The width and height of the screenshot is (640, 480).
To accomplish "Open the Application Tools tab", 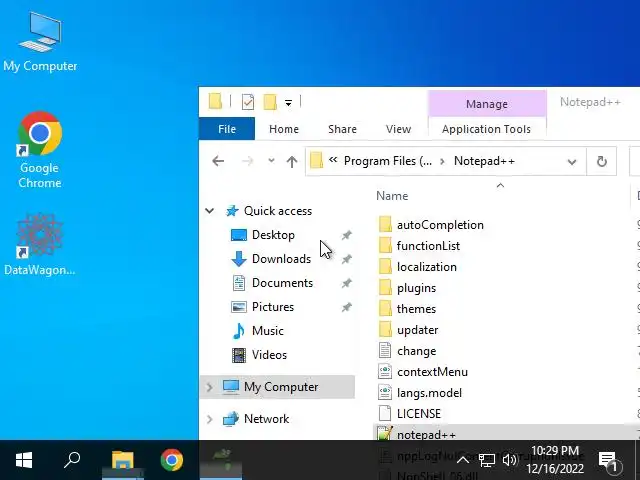I will [x=486, y=129].
